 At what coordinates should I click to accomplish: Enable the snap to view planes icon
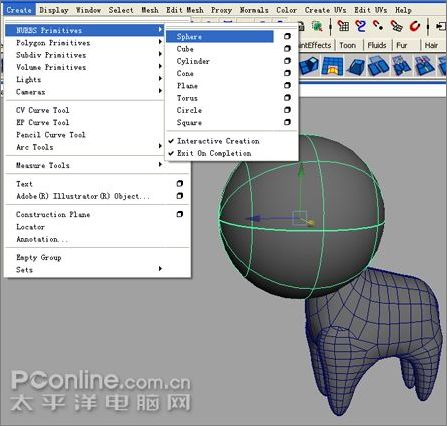tap(396, 26)
